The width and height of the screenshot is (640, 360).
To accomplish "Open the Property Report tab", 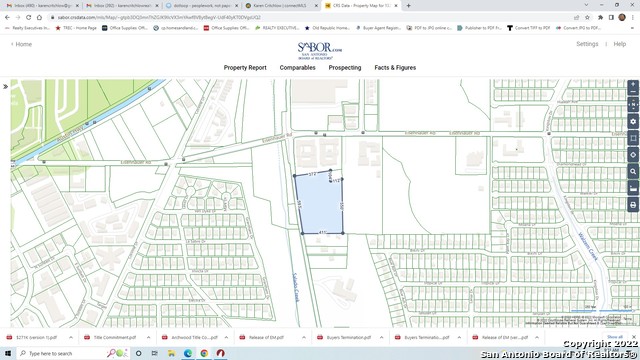I will 245,68.
